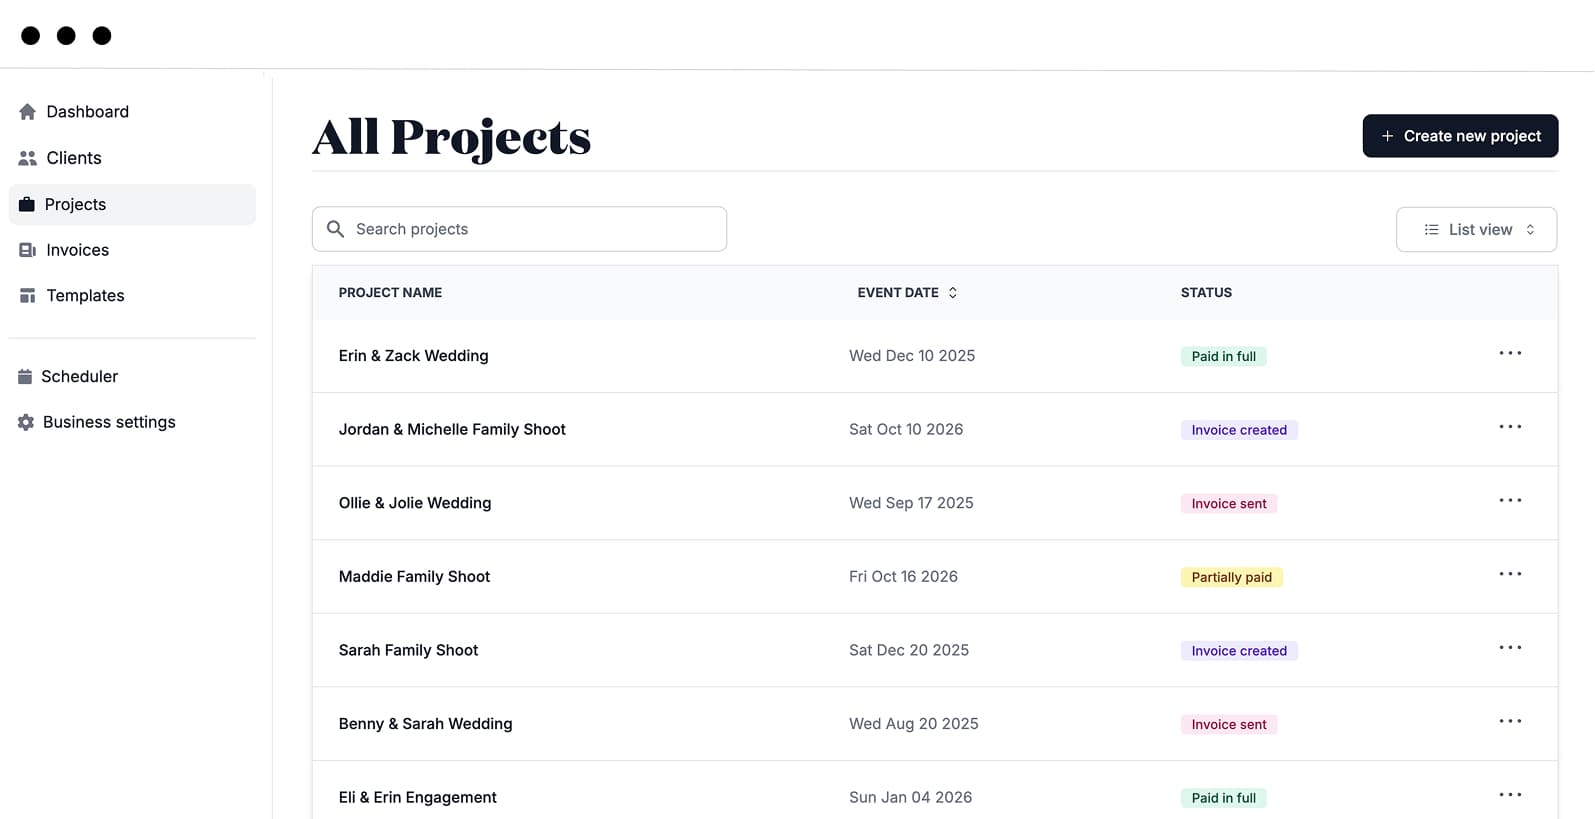Open actions menu for Maddie Family Shoot
This screenshot has height=819, width=1595.
pyautogui.click(x=1509, y=575)
